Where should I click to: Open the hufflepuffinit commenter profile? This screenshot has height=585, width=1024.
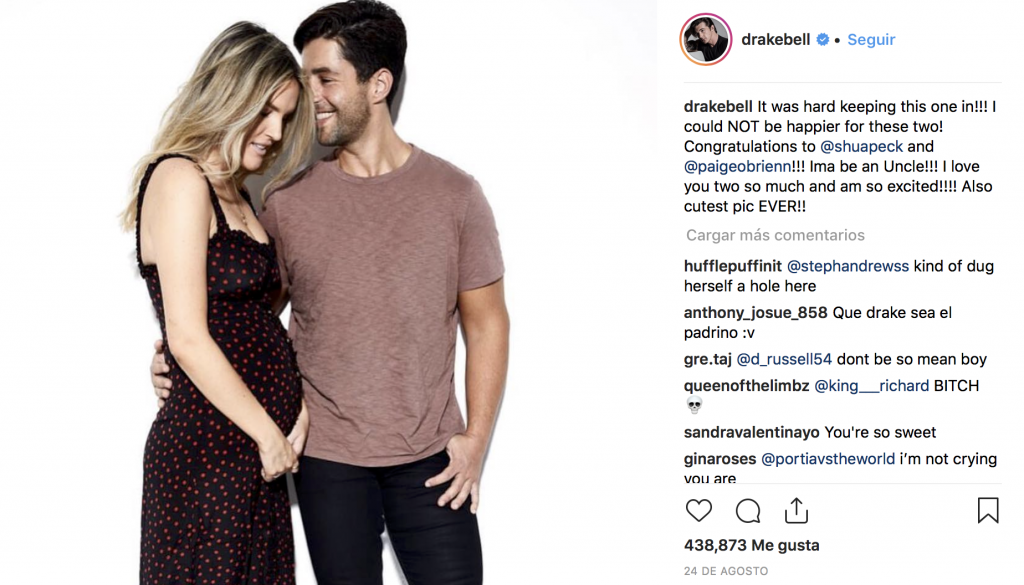pyautogui.click(x=733, y=266)
